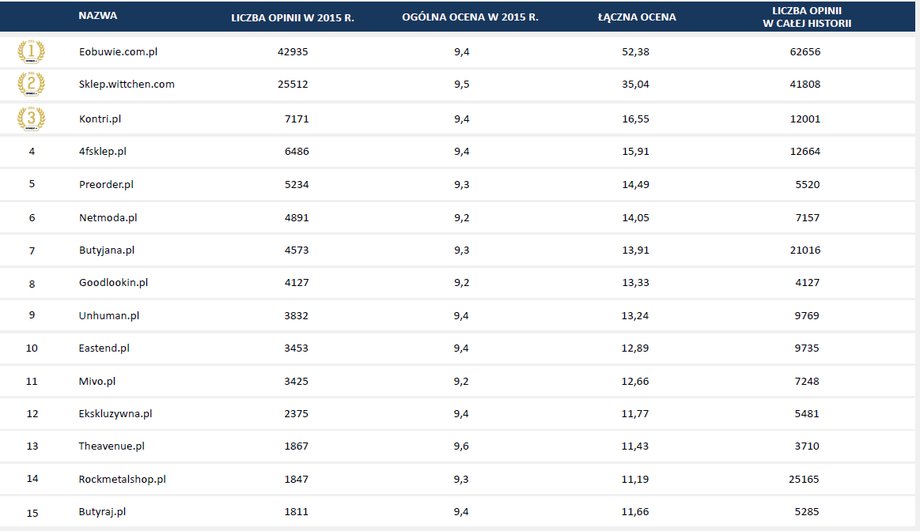Image resolution: width=920 pixels, height=531 pixels.
Task: Click the second-place laurel badge icon
Action: pyautogui.click(x=31, y=84)
